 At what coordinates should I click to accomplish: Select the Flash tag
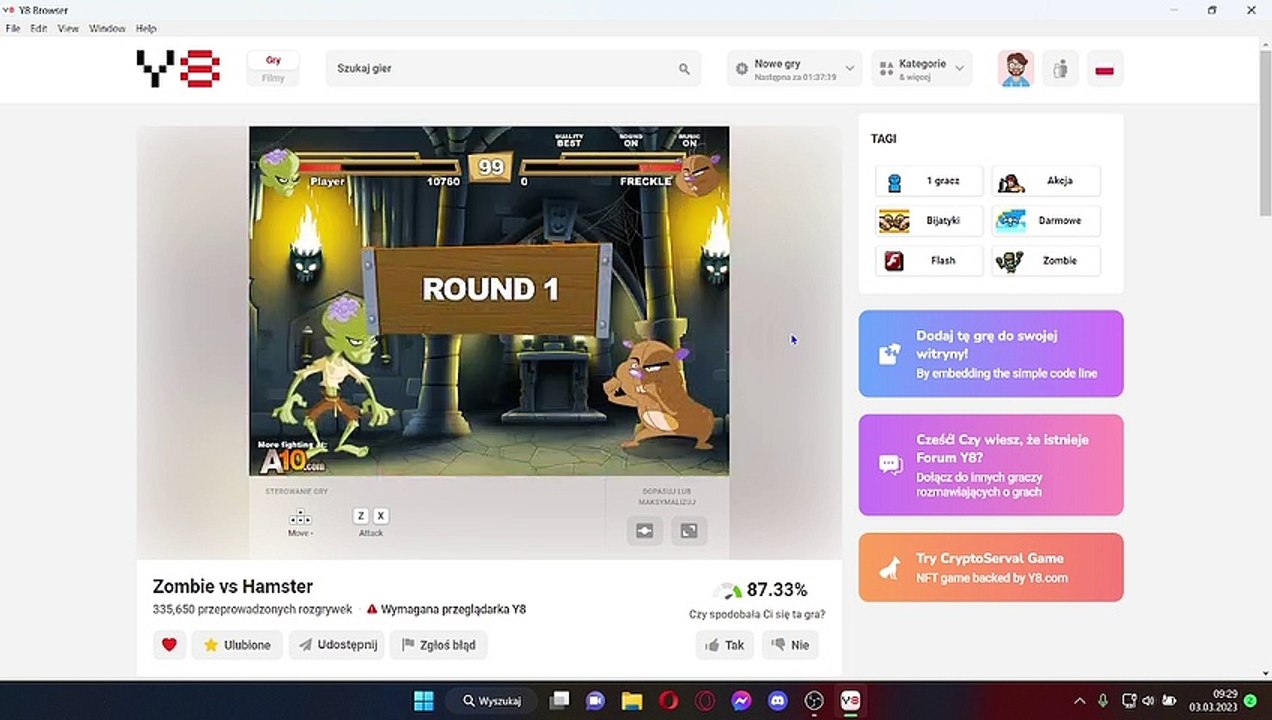(929, 261)
